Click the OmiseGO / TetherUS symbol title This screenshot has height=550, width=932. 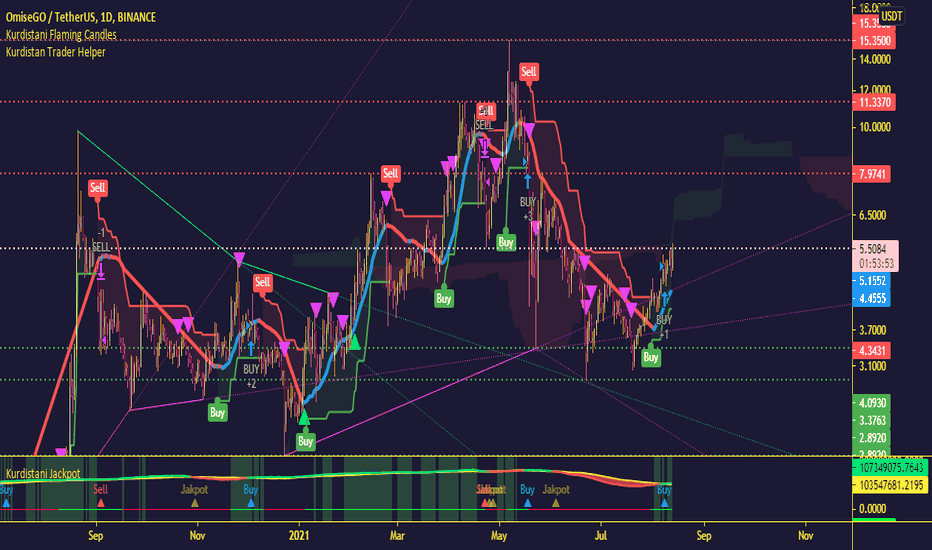point(81,17)
